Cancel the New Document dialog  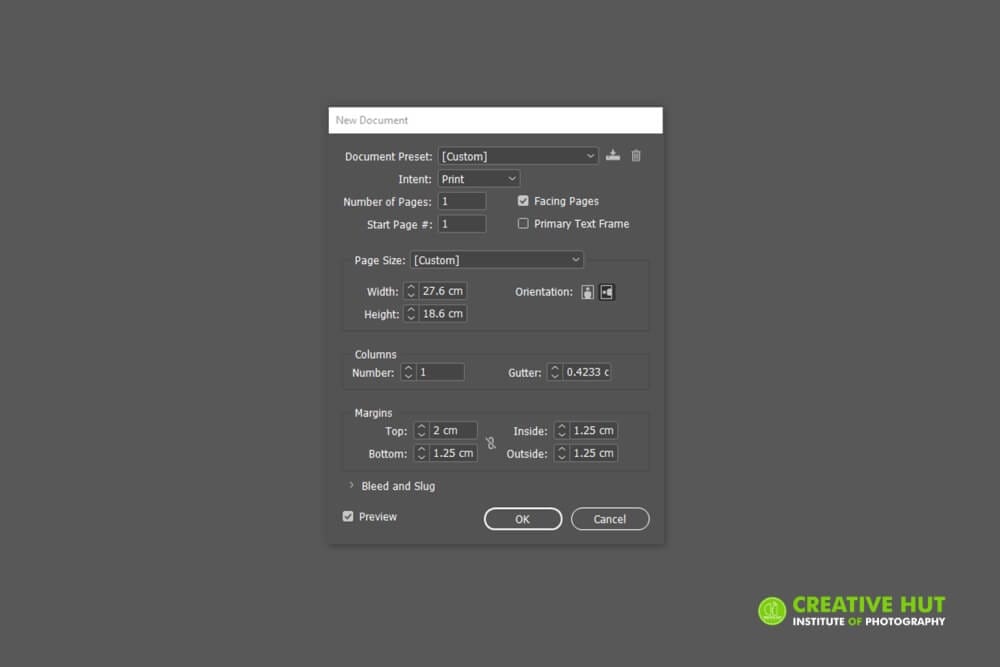point(609,518)
